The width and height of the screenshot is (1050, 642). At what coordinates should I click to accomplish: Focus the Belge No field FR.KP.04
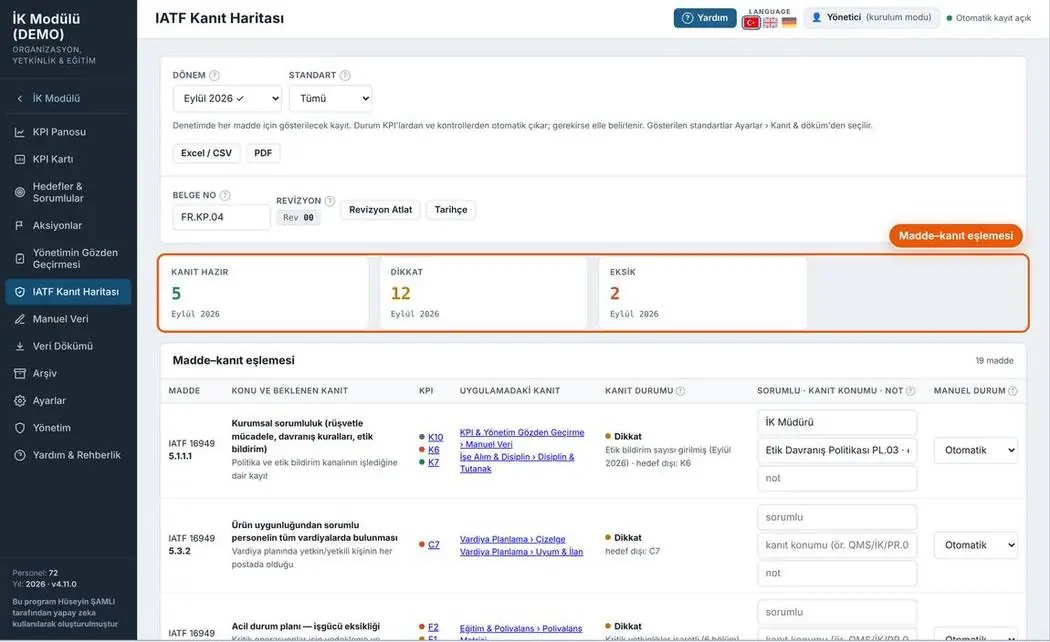click(x=221, y=218)
